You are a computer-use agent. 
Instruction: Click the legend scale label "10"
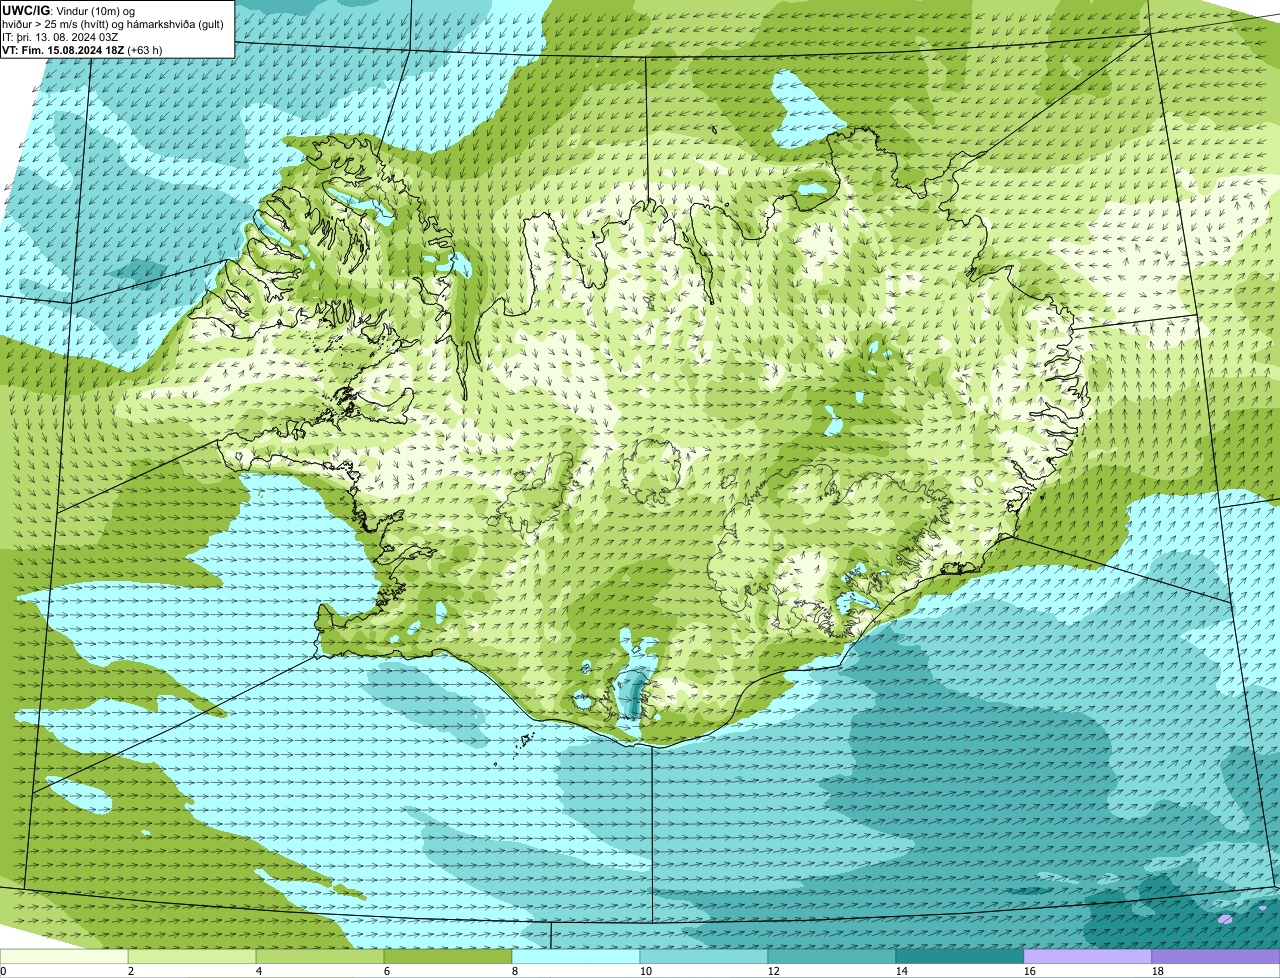click(x=646, y=971)
